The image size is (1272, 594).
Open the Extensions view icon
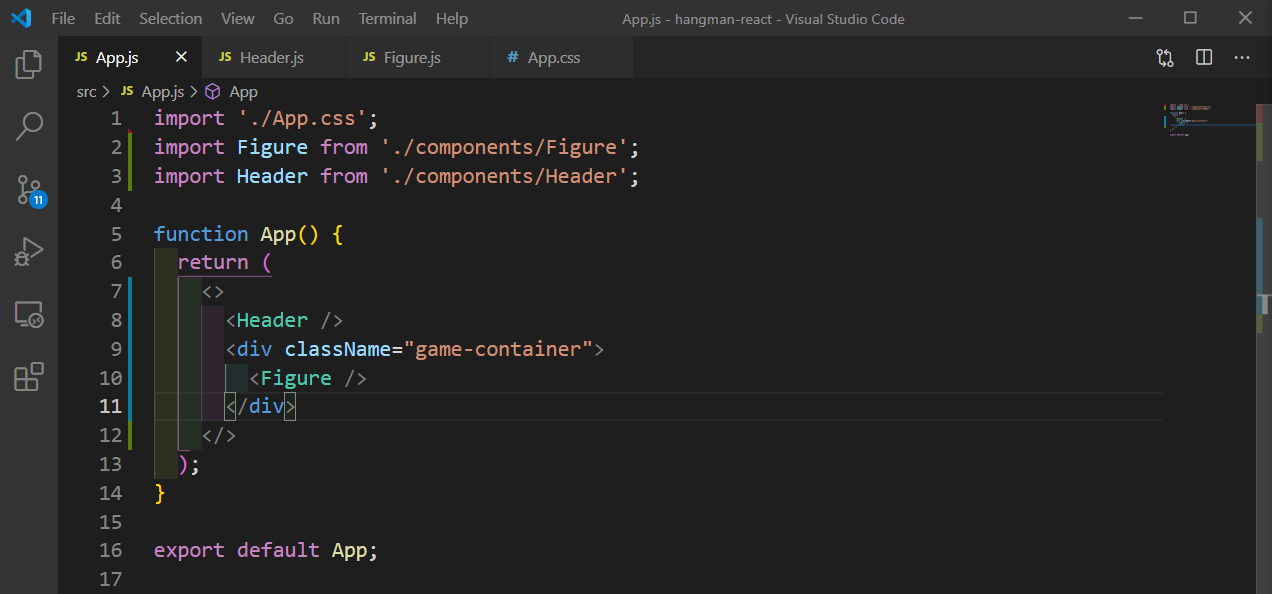click(29, 377)
